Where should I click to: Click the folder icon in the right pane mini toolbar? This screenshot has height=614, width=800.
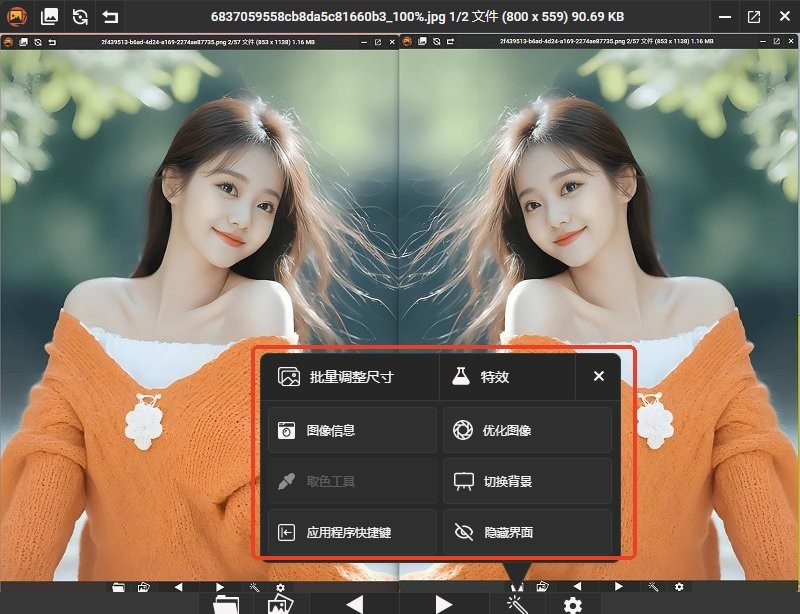517,587
